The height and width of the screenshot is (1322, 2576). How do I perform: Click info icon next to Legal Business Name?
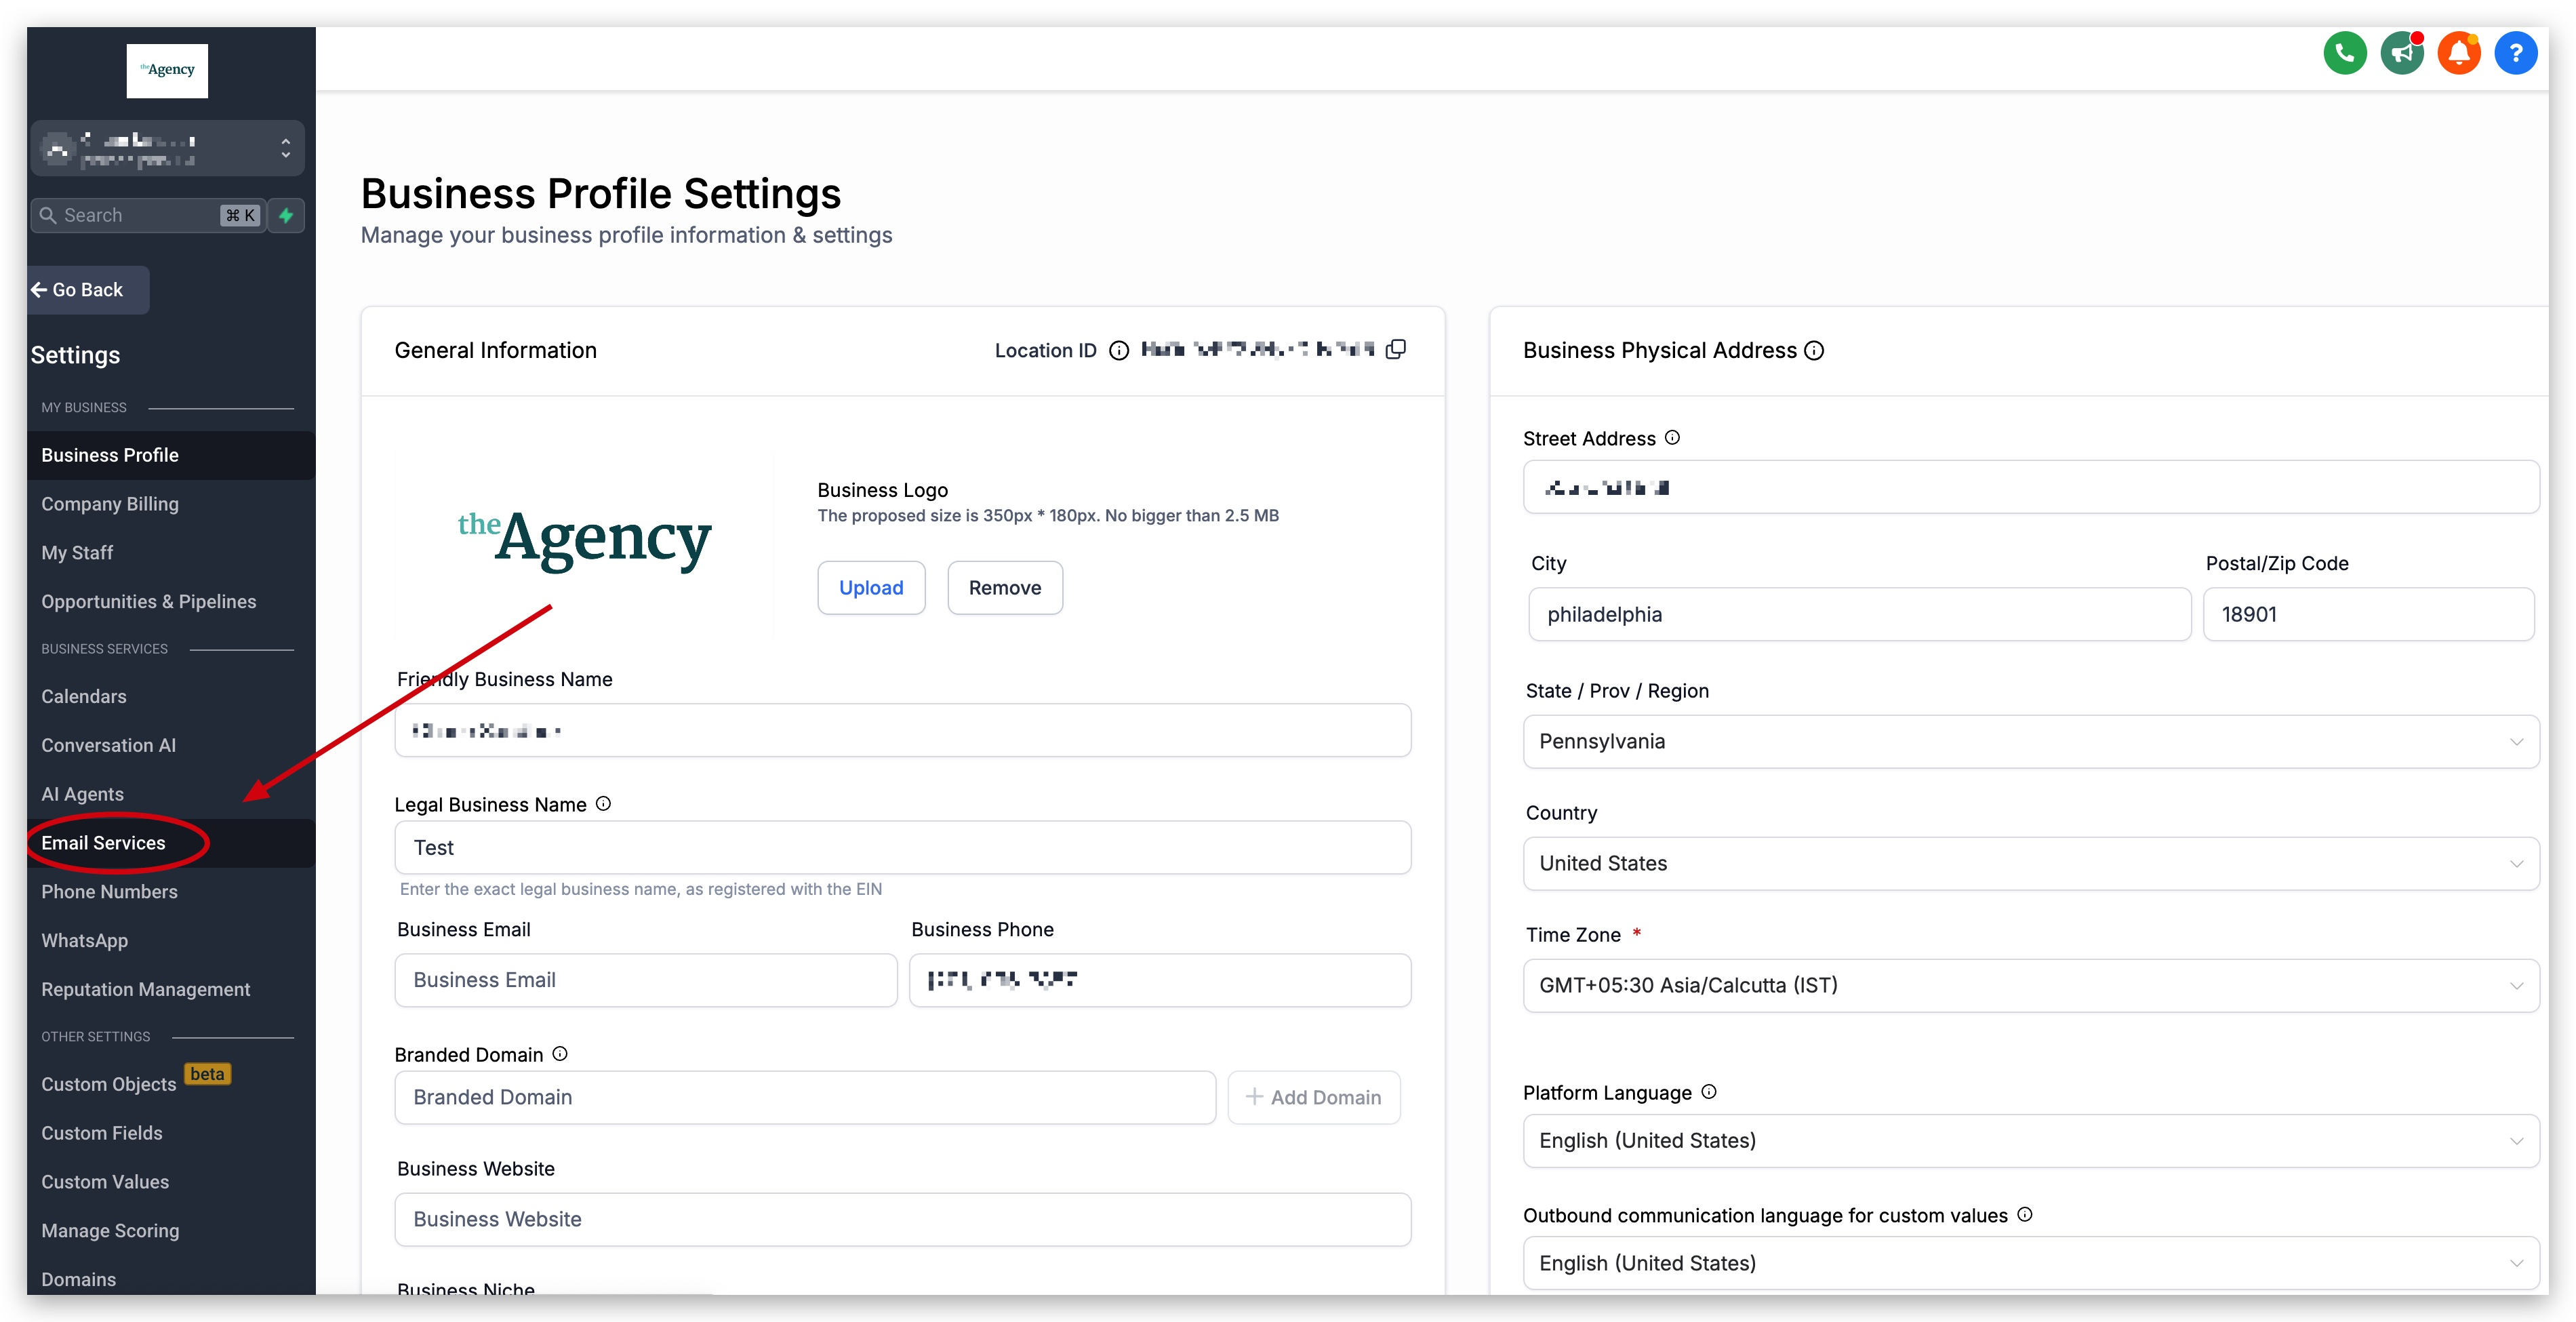point(603,804)
